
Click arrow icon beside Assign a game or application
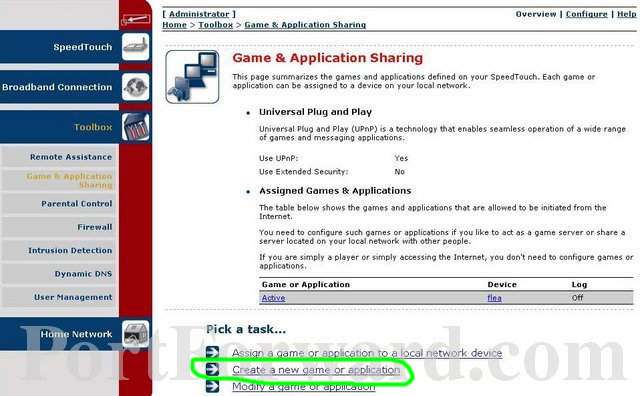[212, 352]
